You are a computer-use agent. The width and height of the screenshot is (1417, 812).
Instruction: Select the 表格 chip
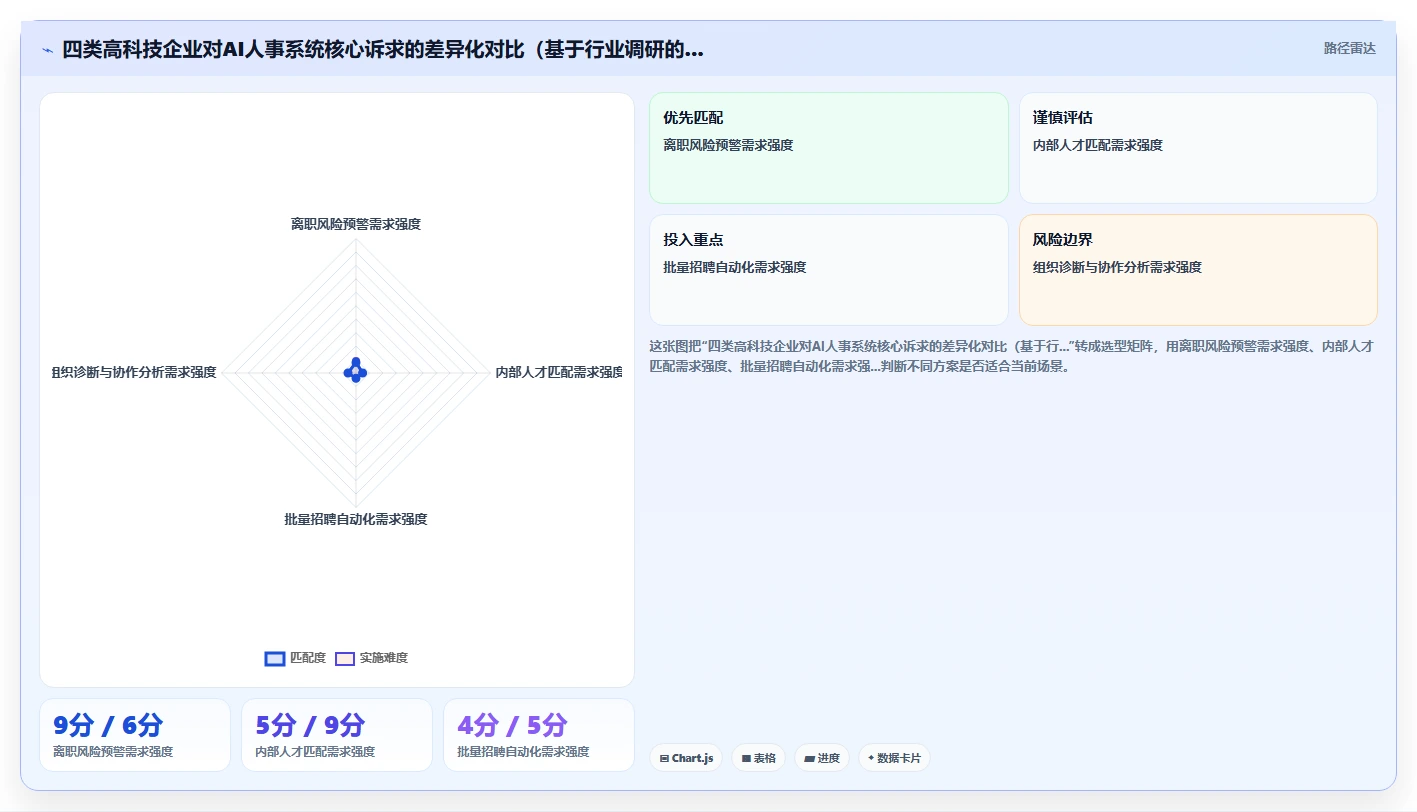[759, 758]
